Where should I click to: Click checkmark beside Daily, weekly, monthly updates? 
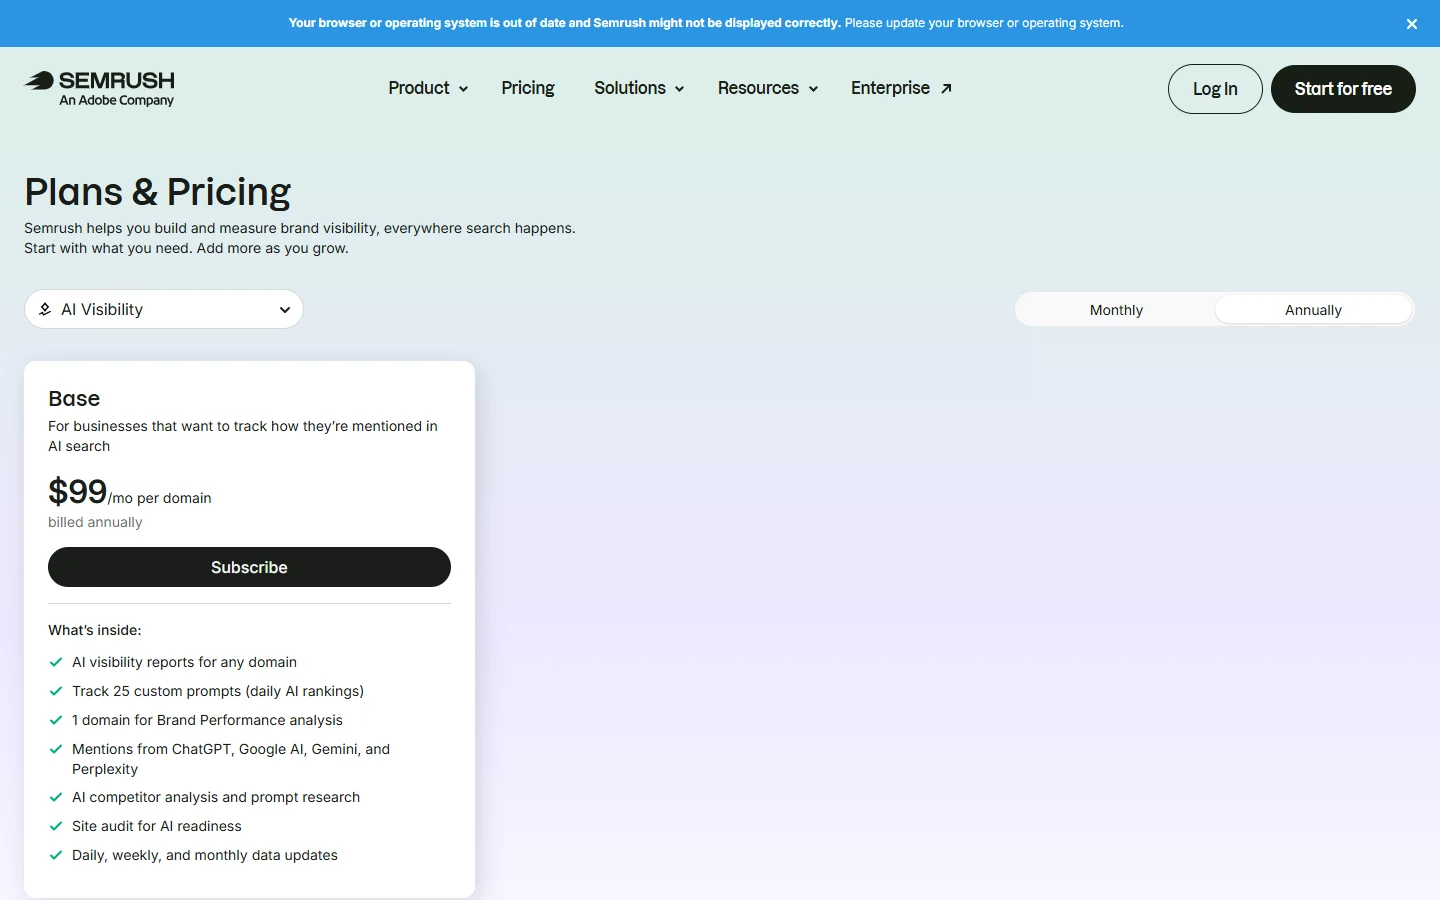coord(56,855)
